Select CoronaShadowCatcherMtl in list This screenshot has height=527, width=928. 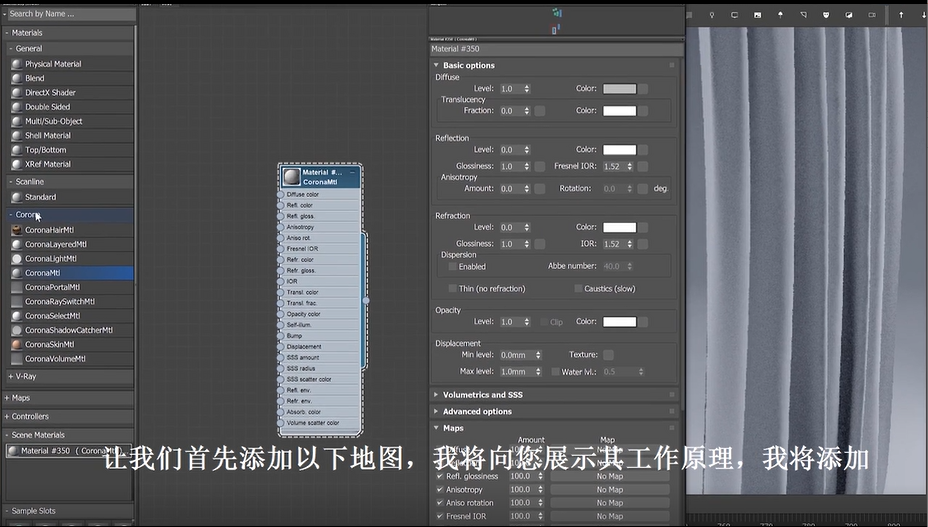pyautogui.click(x=71, y=330)
